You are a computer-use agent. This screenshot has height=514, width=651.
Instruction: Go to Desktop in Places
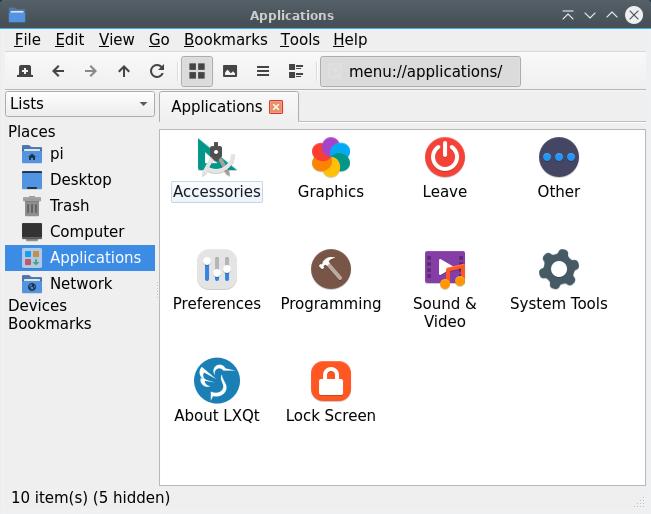click(x=80, y=180)
